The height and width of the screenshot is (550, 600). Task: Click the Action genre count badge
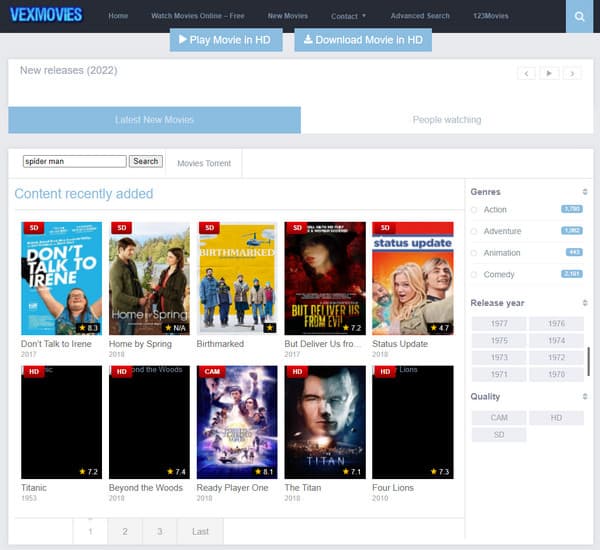pos(572,209)
